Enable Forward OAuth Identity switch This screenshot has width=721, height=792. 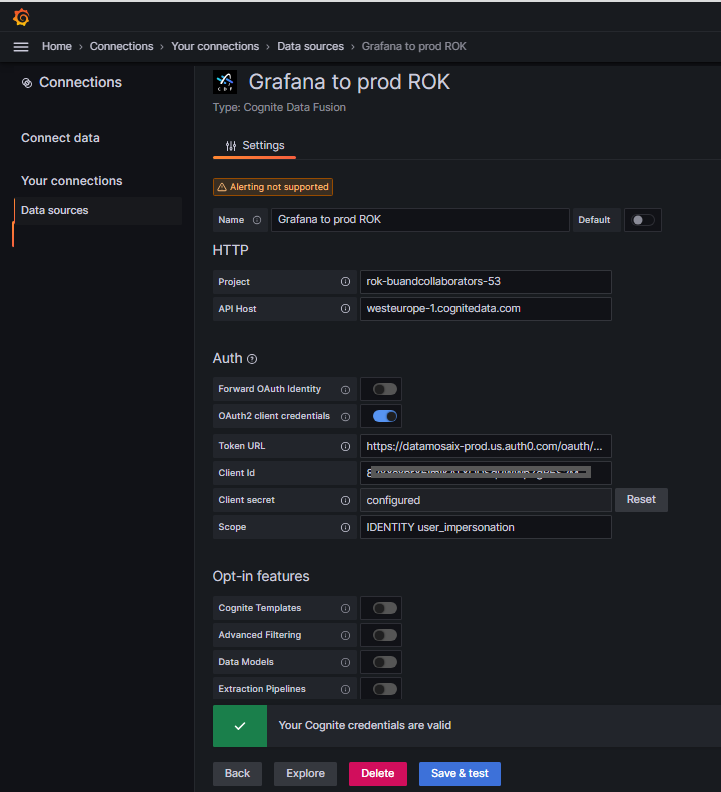point(384,389)
